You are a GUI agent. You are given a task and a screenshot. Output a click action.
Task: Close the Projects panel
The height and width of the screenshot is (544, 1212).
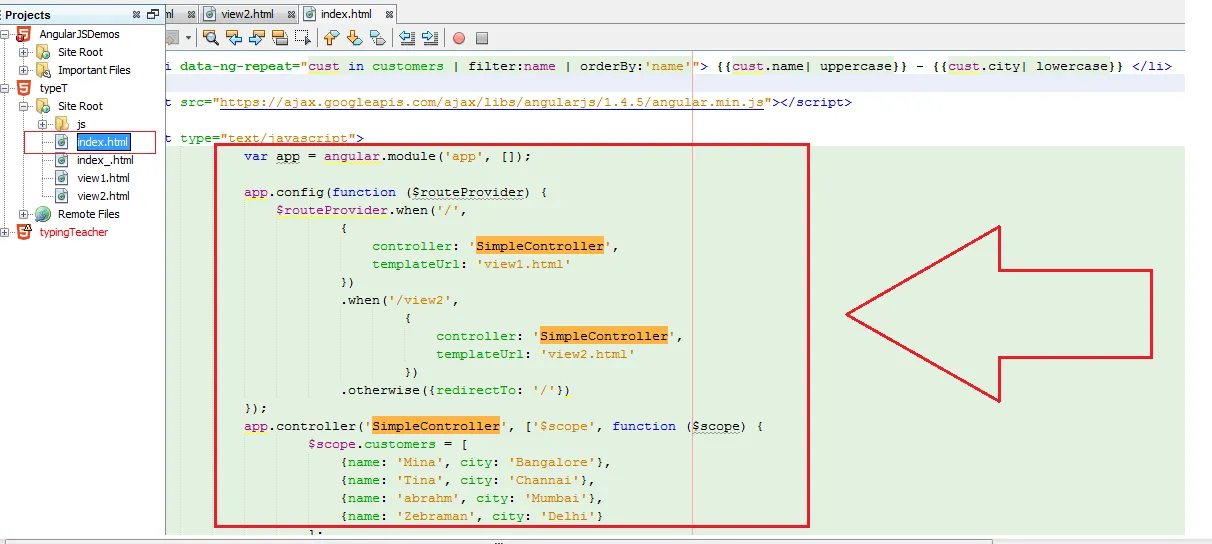pyautogui.click(x=136, y=15)
